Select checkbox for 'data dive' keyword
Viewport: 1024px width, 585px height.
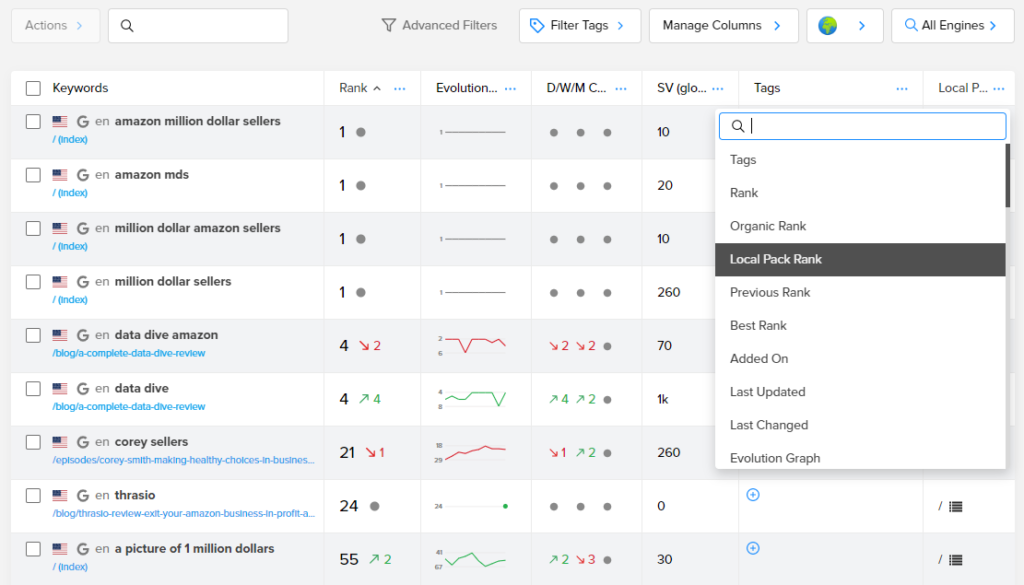coord(33,388)
